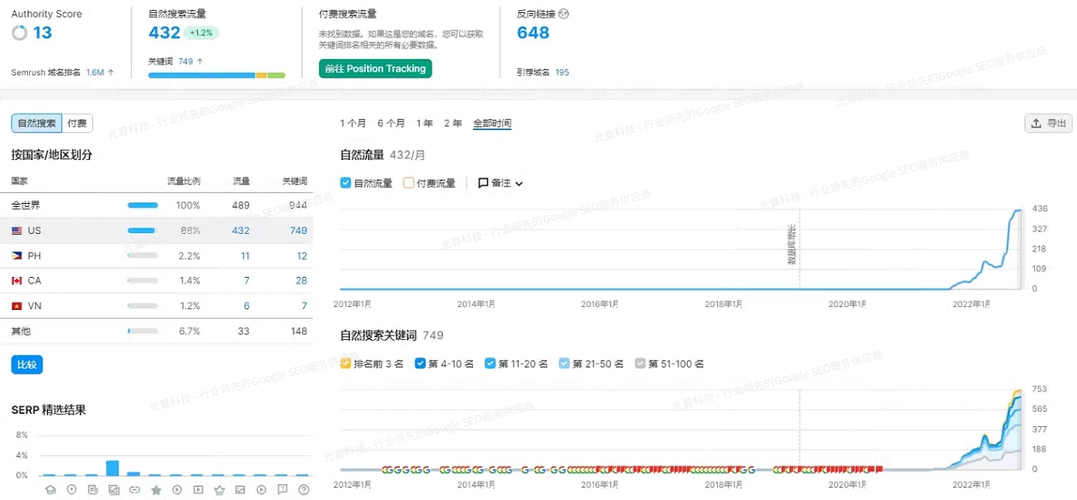Viewport: 1077px width, 500px height.
Task: Select the 2 年 time range
Action: 453,124
